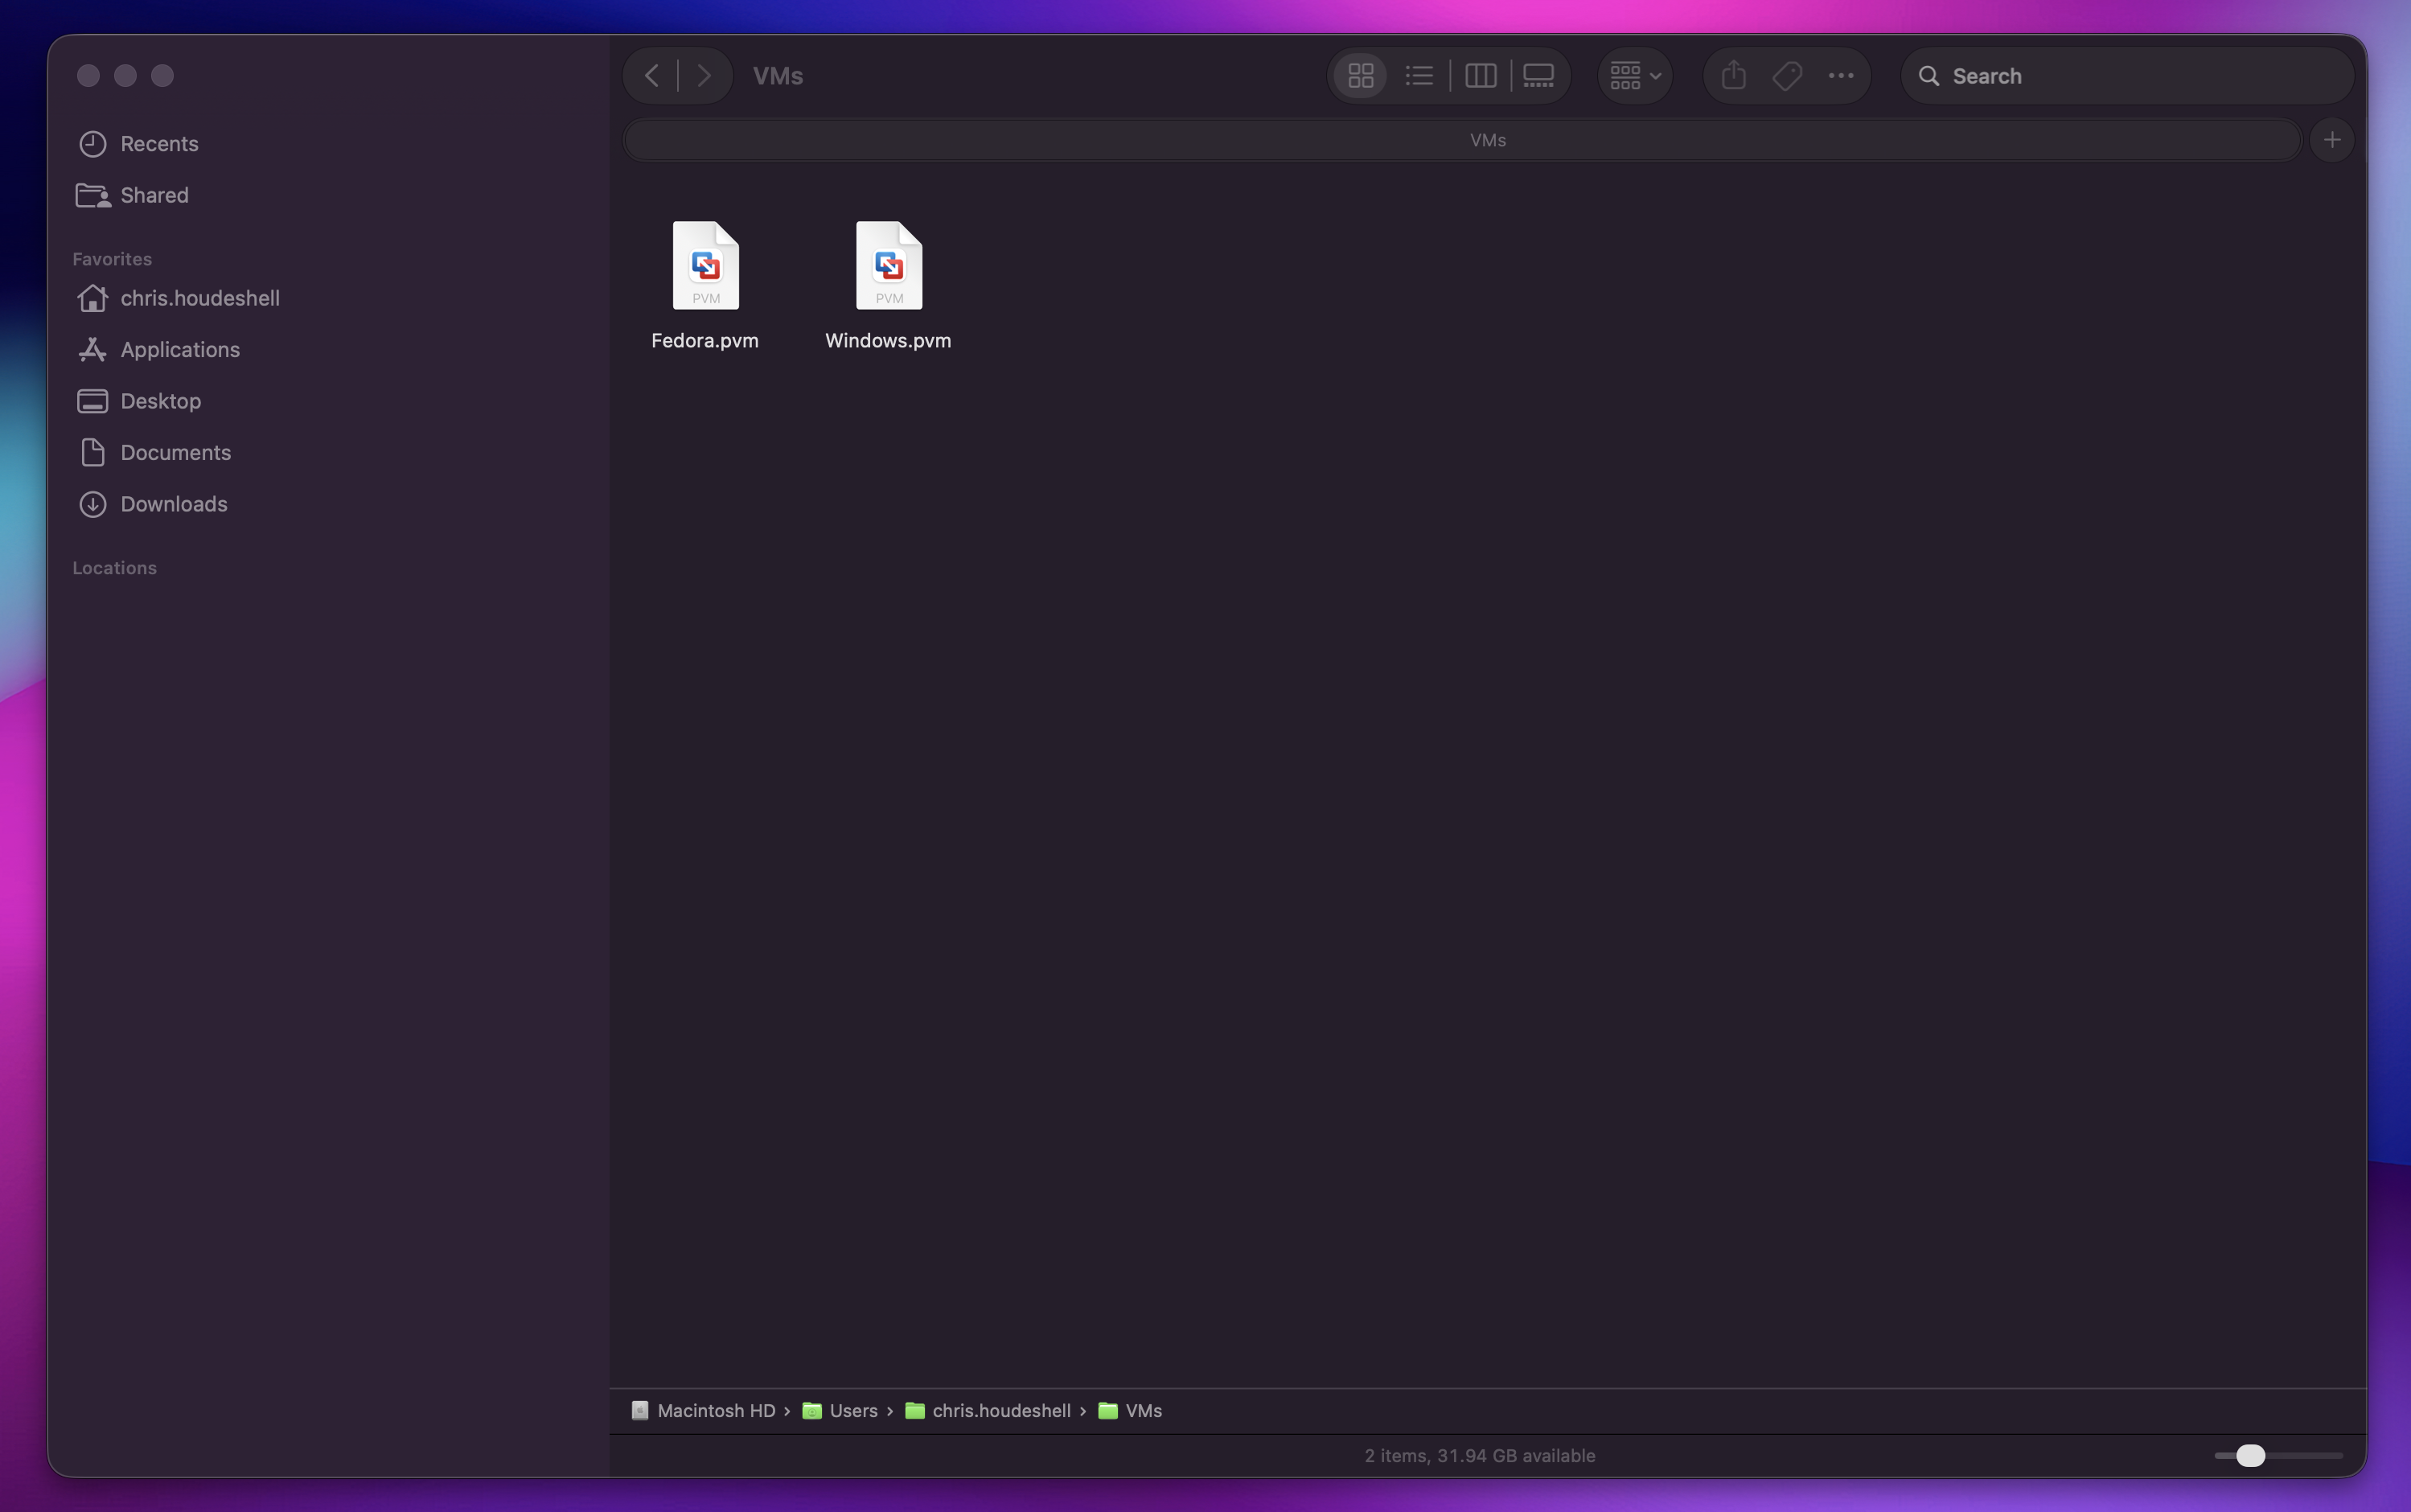The height and width of the screenshot is (1512, 2411).
Task: Add a new tab with plus button
Action: coord(2332,140)
